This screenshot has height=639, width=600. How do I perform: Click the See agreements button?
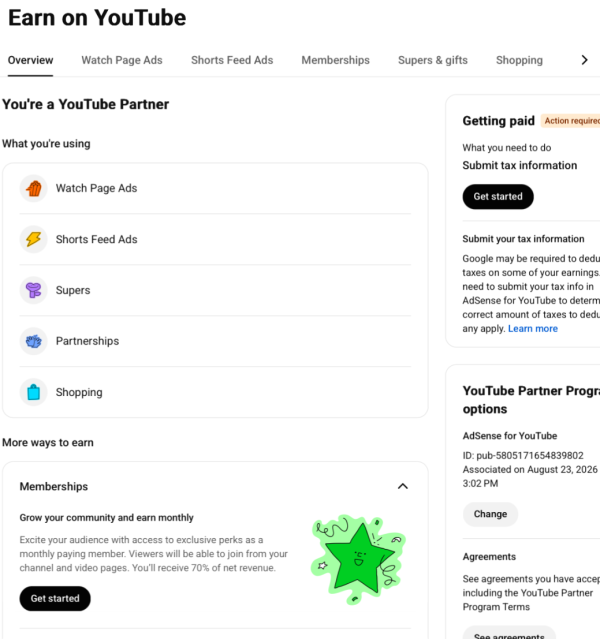click(x=509, y=634)
